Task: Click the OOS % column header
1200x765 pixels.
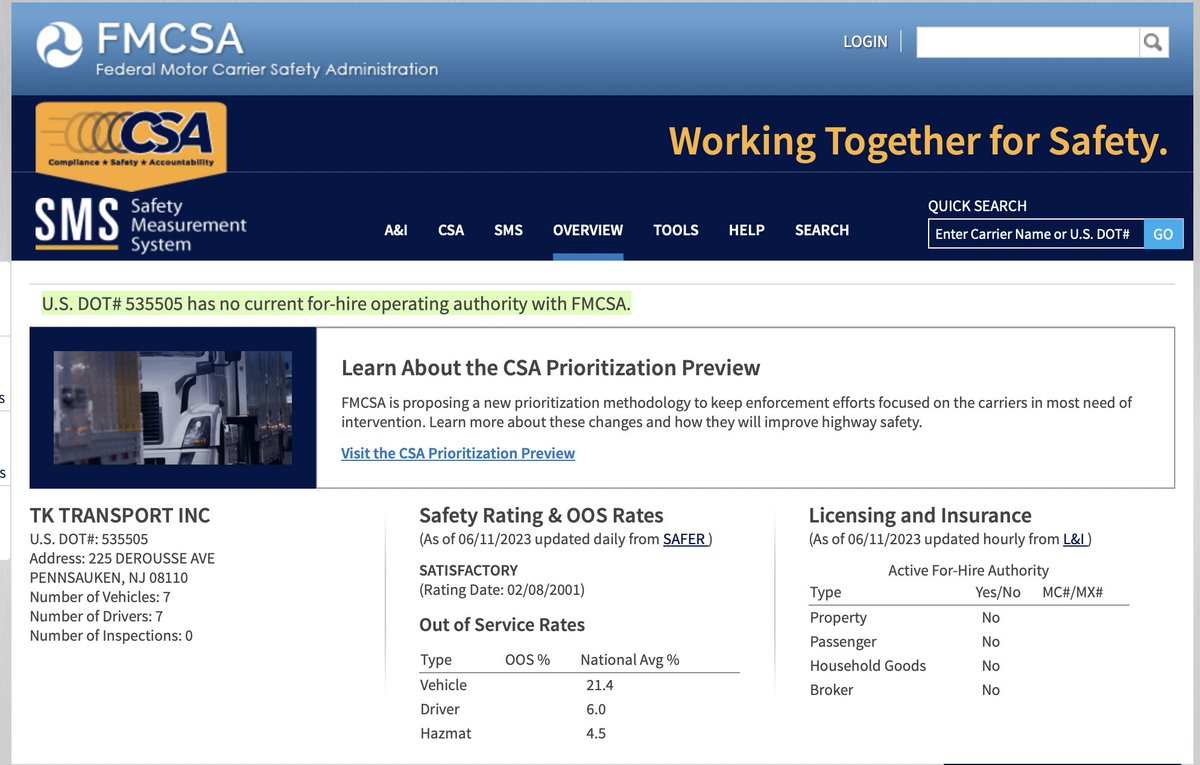Action: point(528,660)
